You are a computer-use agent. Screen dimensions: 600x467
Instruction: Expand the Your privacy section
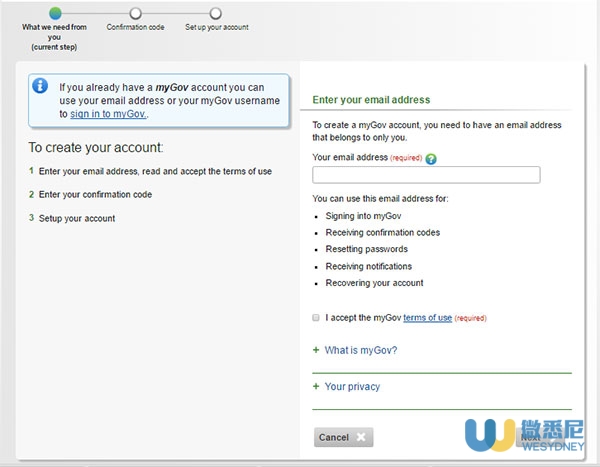352,387
